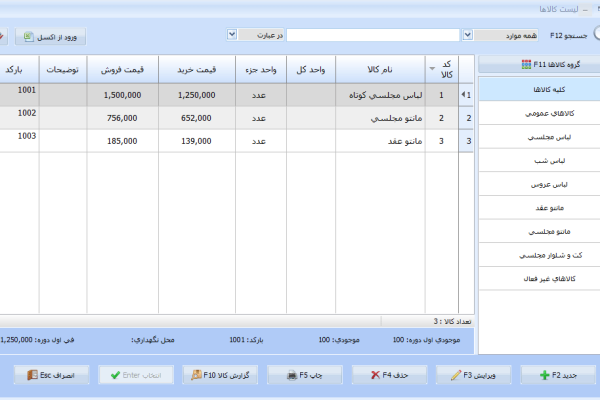Screen dimensions: 600x400
Task: Select لباس مجلسی group in sidebar
Action: coord(539,137)
